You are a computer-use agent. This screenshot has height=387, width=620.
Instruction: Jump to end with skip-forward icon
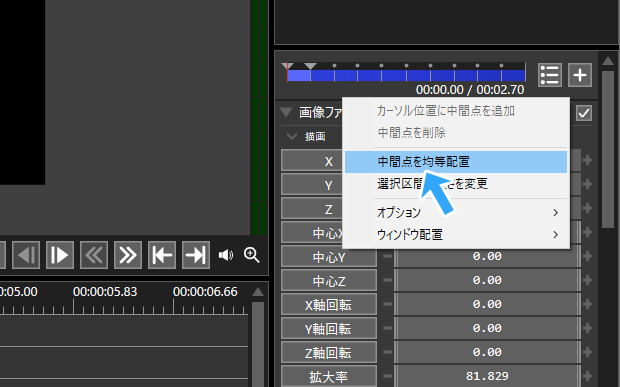(x=196, y=255)
